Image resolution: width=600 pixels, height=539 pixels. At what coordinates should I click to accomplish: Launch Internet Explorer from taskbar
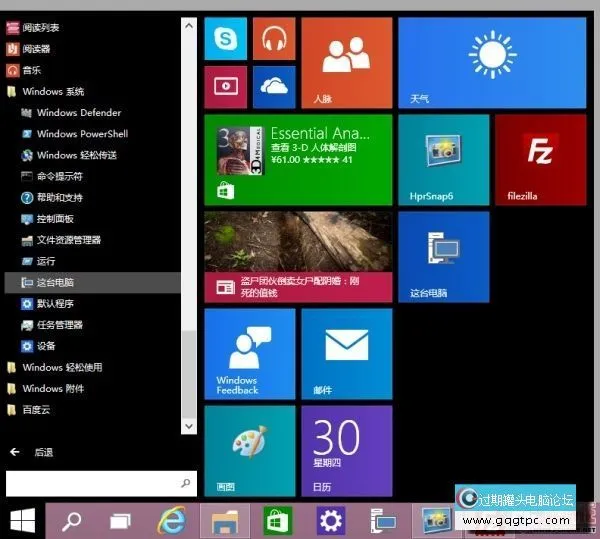171,520
